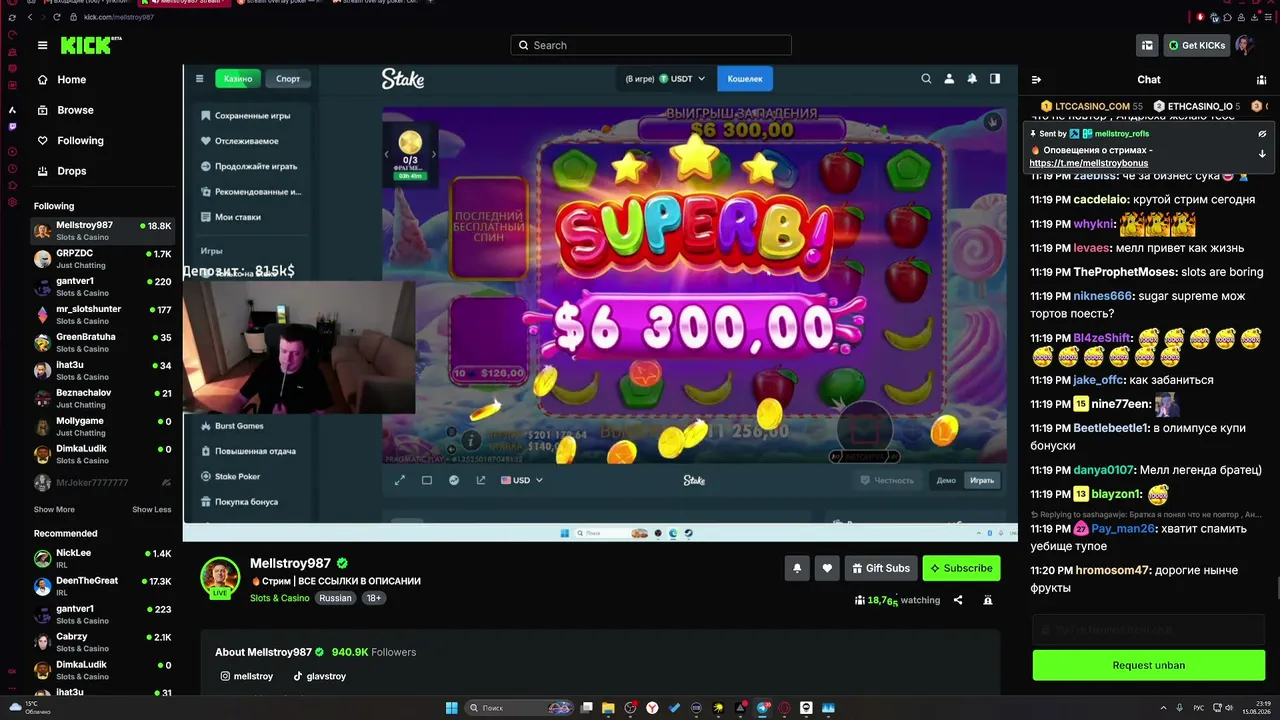
Task: Enter fullscreen for the Stake game
Action: point(400,480)
